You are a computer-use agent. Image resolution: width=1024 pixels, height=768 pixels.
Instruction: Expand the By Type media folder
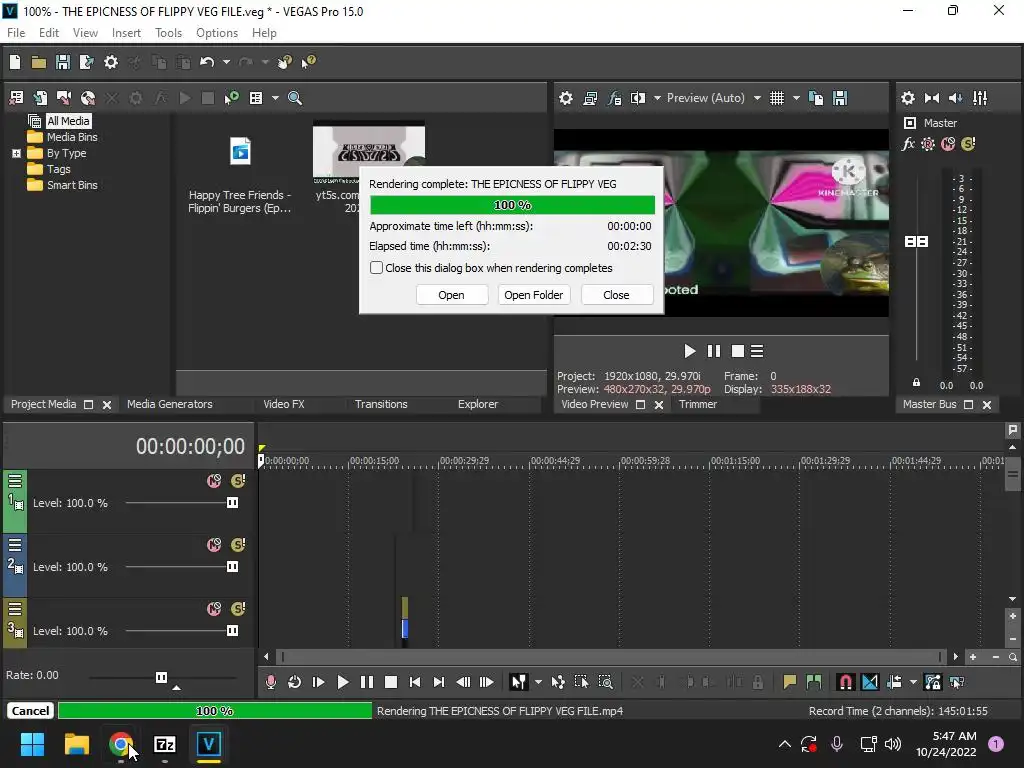(16, 153)
